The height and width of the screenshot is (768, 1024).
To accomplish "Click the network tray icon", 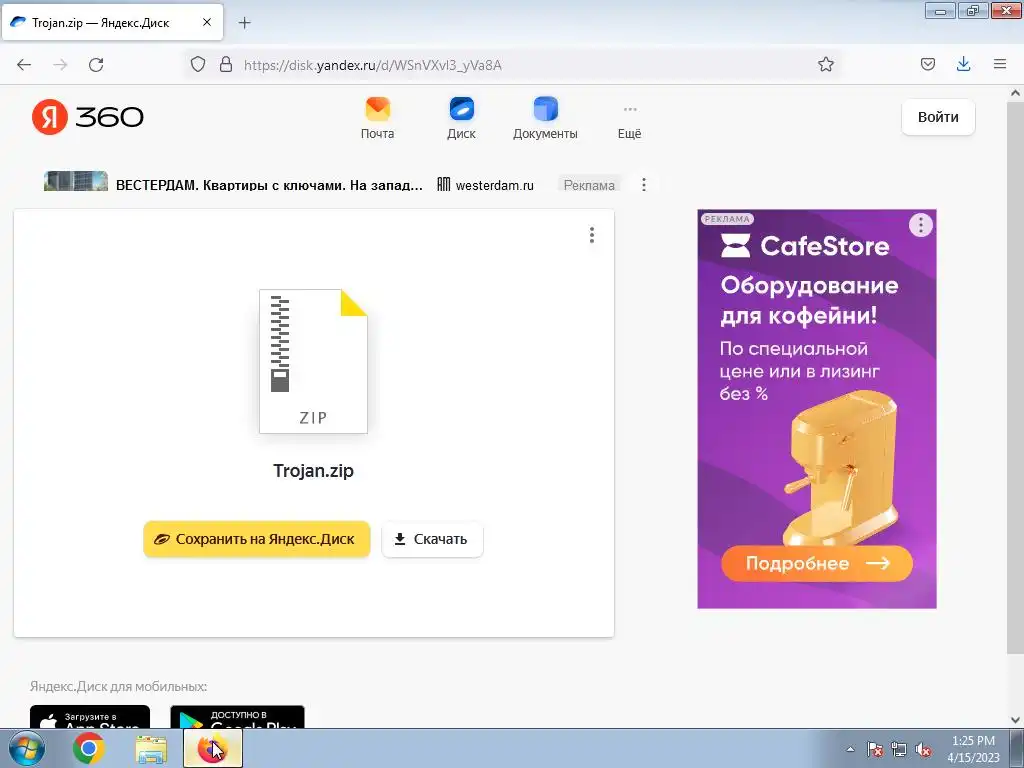I will coord(899,749).
